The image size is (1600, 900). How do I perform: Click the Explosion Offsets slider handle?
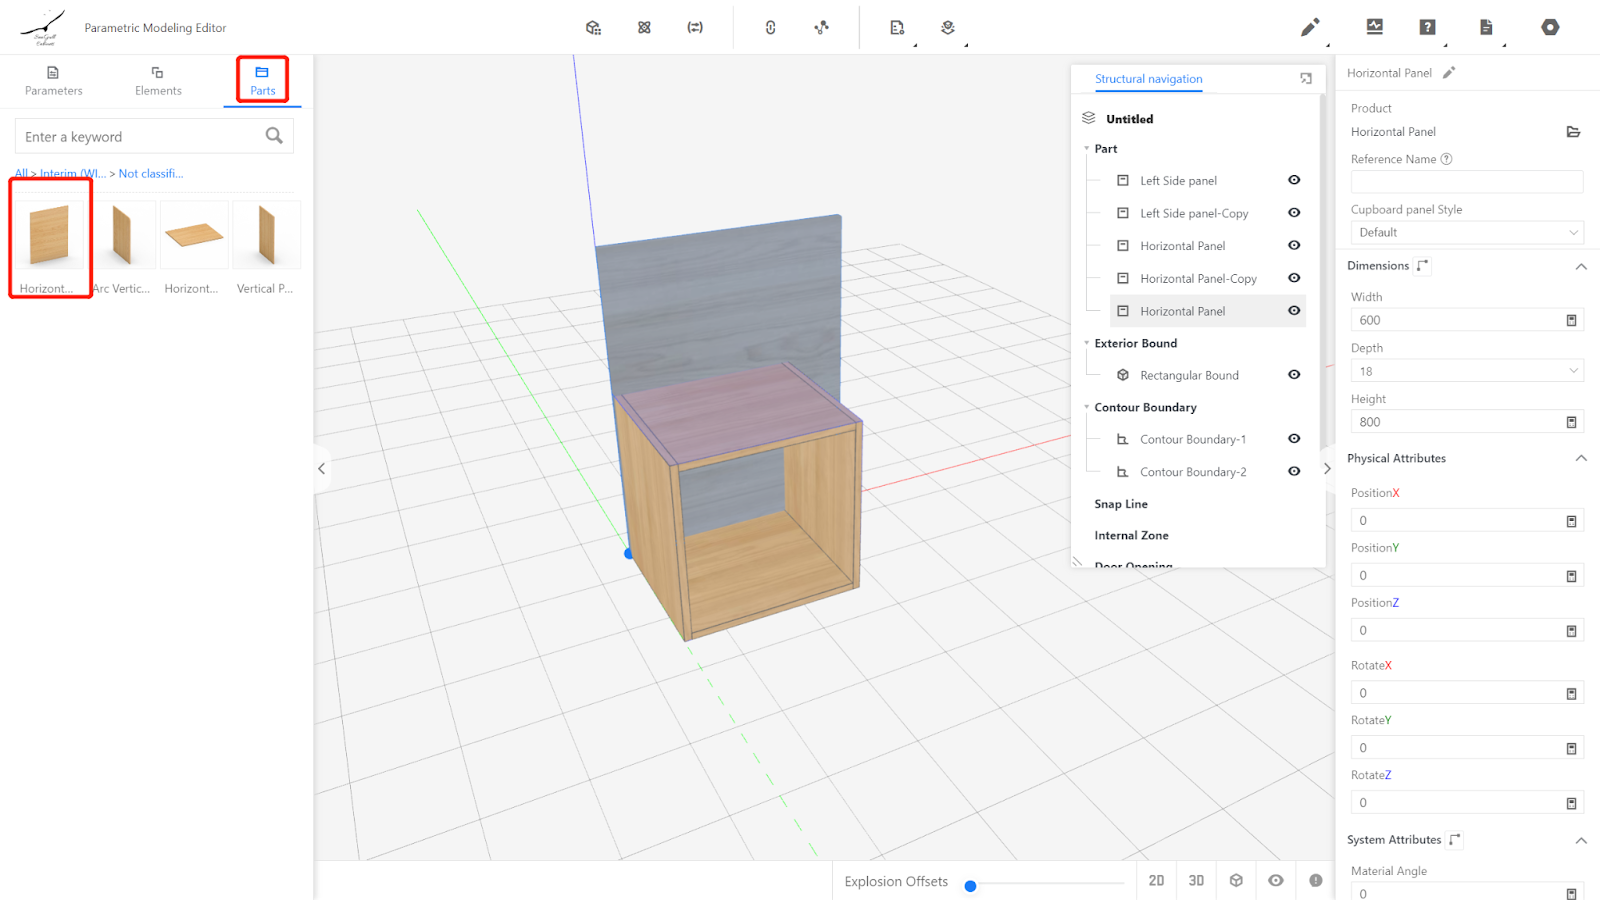pos(970,885)
